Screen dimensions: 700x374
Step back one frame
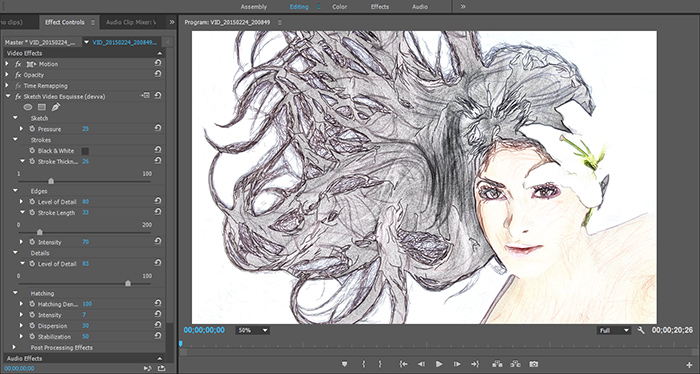click(421, 364)
